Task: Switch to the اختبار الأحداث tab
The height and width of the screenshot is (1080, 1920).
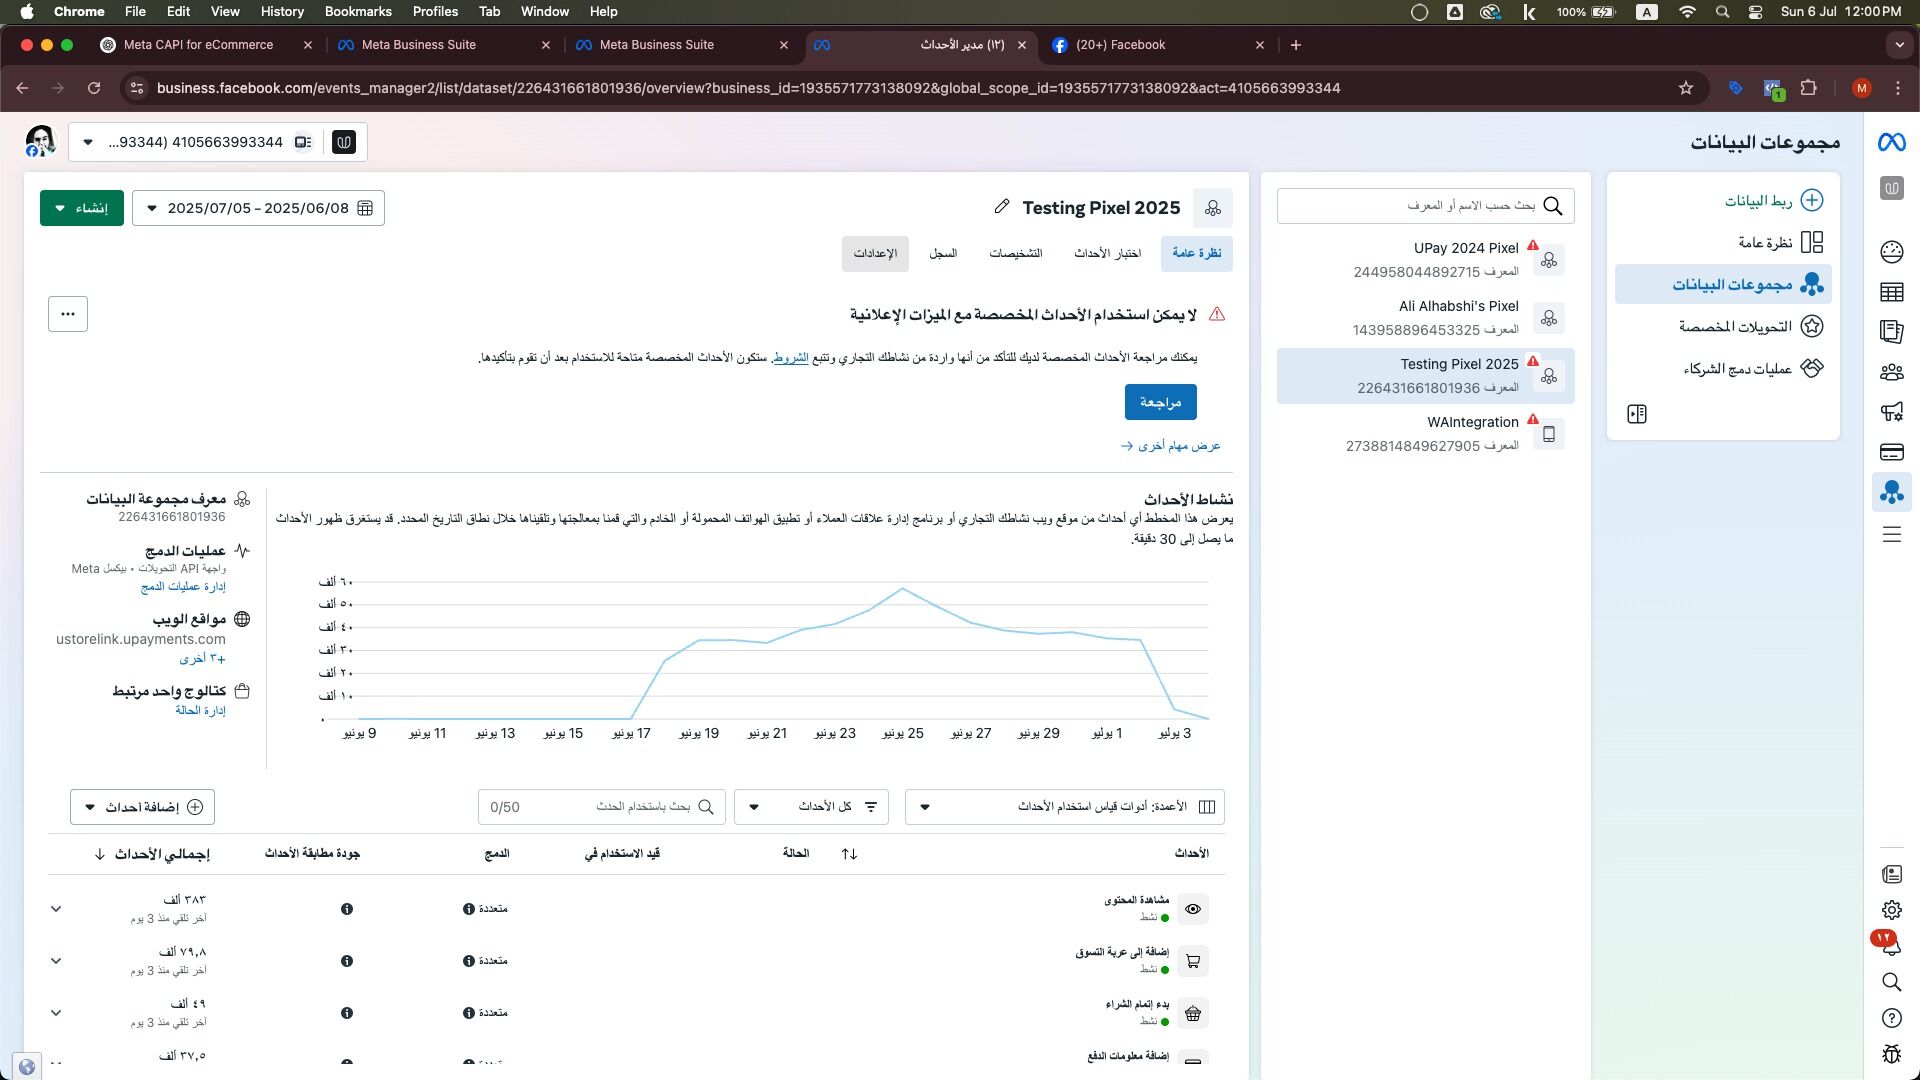Action: tap(1107, 254)
